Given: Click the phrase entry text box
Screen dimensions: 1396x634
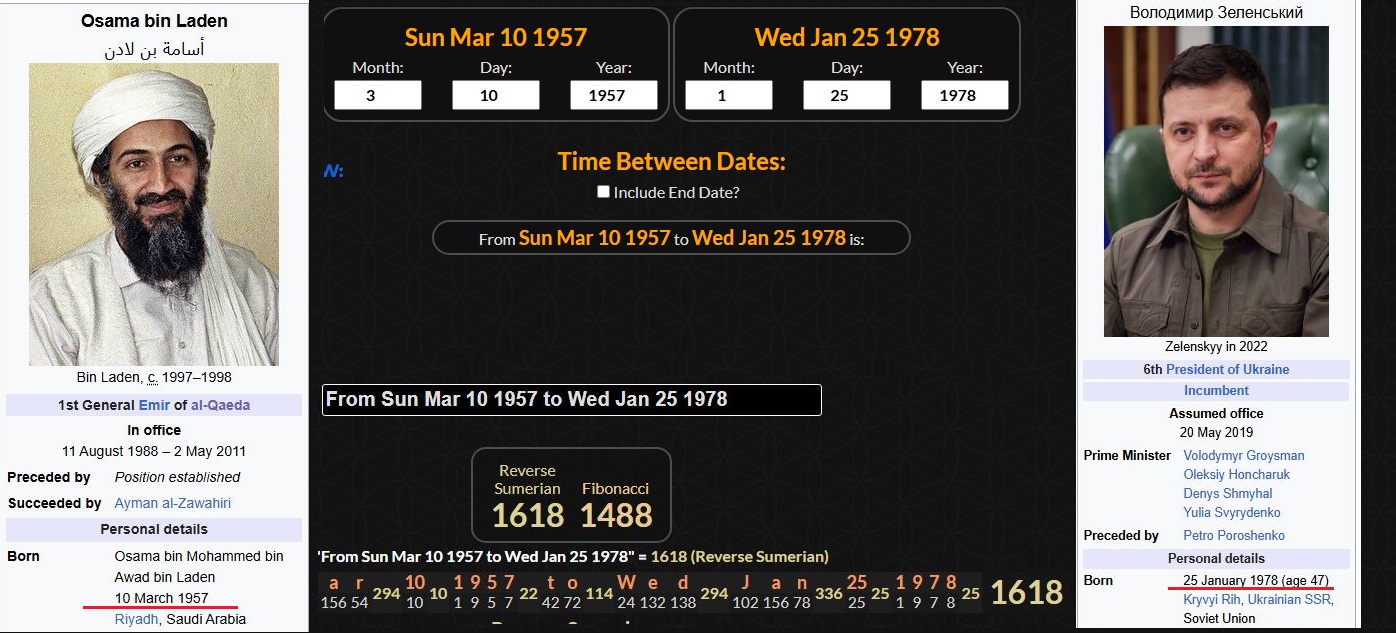Looking at the screenshot, I should 571,400.
